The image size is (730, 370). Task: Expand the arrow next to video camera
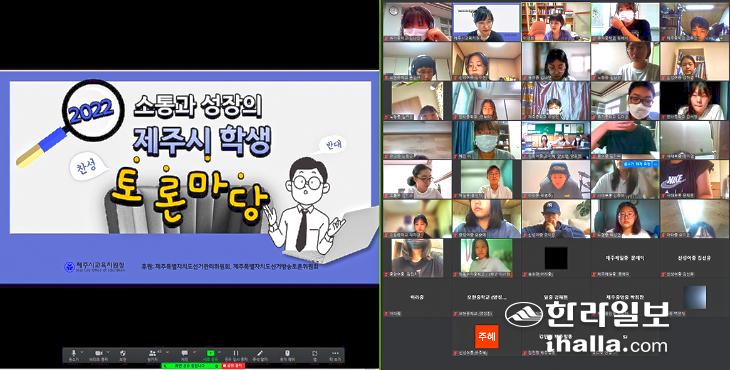108,352
